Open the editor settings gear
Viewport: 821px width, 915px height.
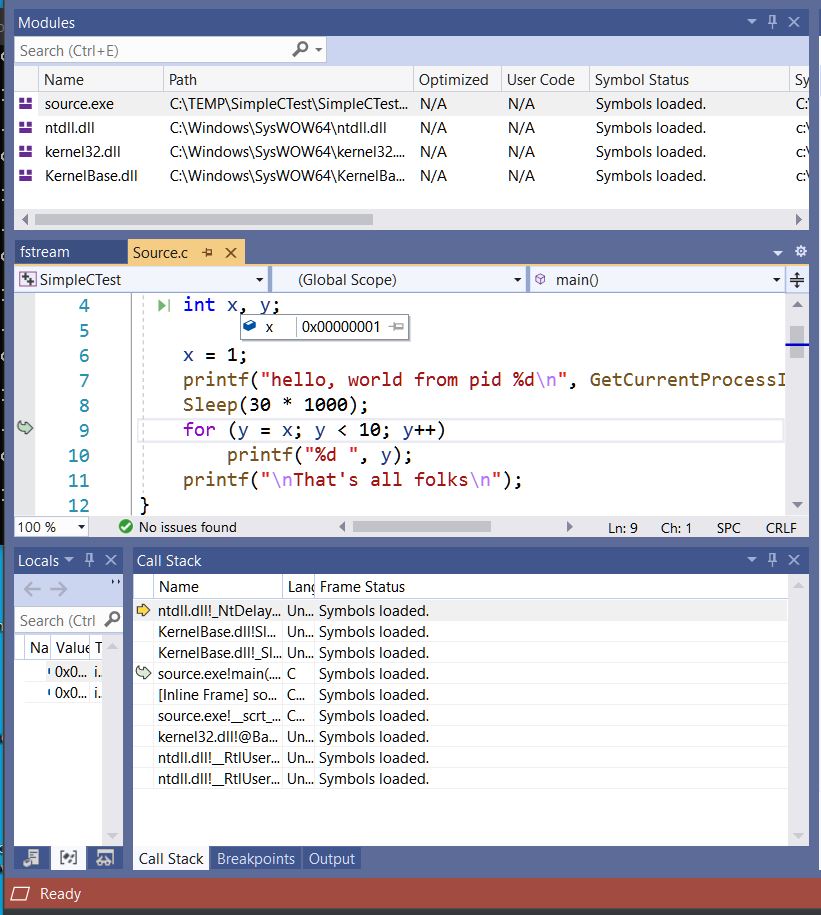point(801,251)
